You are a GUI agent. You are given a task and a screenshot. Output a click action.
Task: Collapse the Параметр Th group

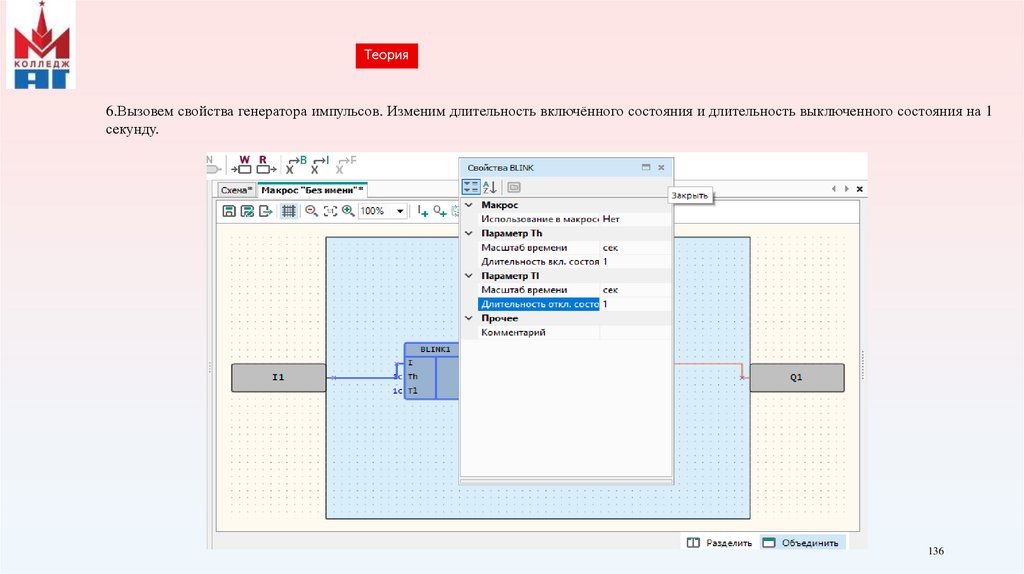click(x=468, y=233)
